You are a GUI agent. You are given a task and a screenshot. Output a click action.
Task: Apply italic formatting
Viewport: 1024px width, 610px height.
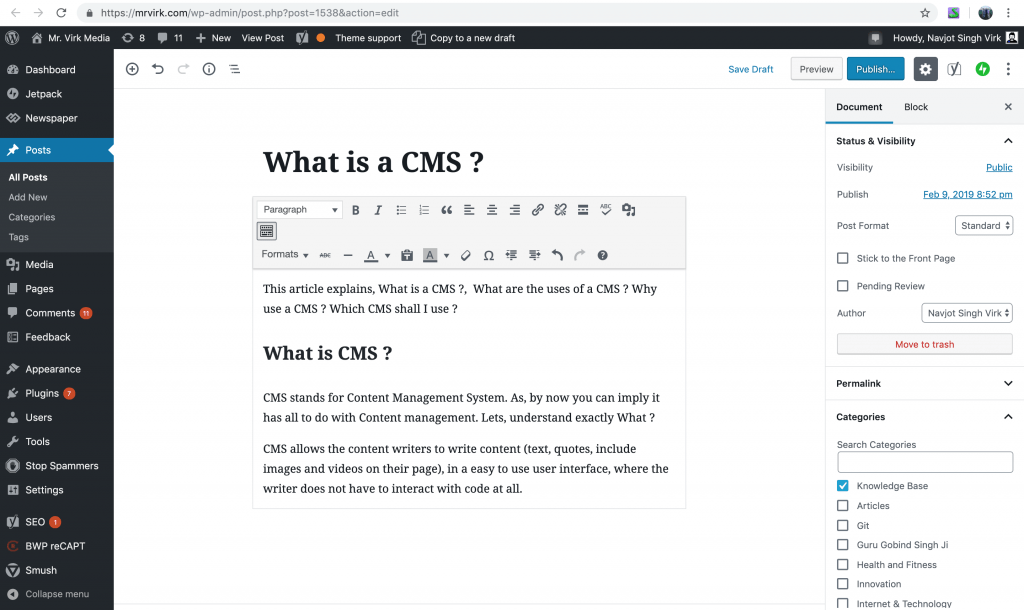click(378, 210)
